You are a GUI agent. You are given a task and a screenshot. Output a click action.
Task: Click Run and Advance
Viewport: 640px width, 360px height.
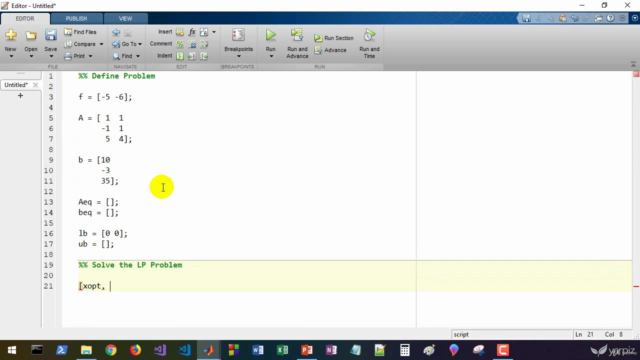coord(297,43)
